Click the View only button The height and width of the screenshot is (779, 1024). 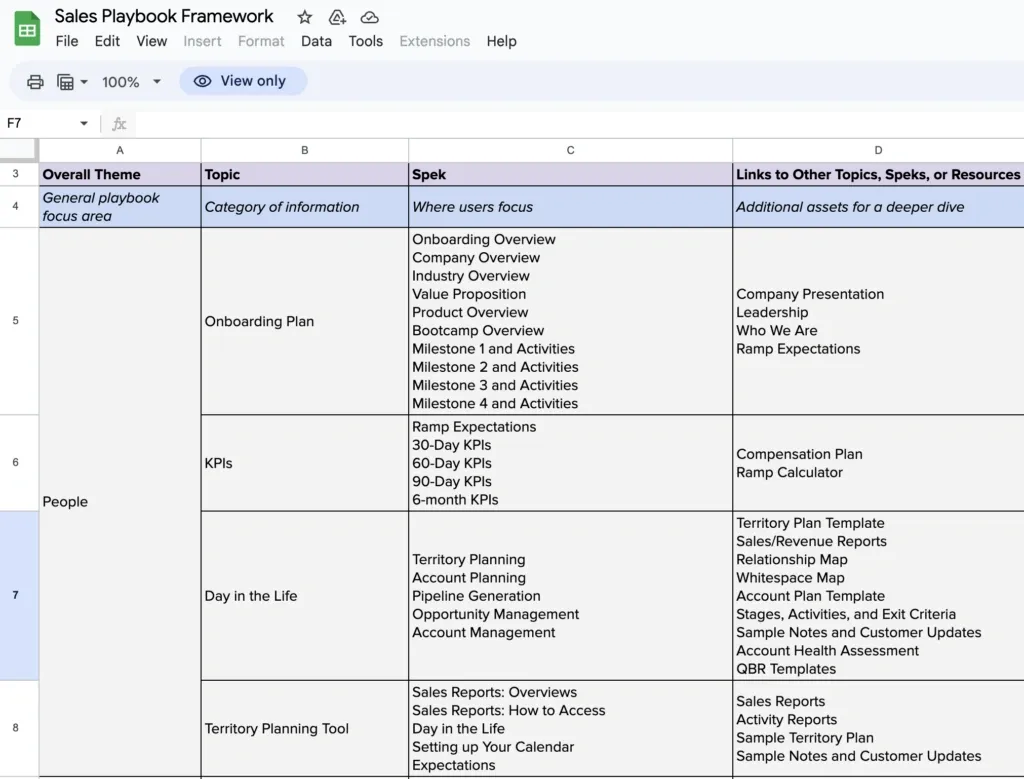tap(243, 81)
